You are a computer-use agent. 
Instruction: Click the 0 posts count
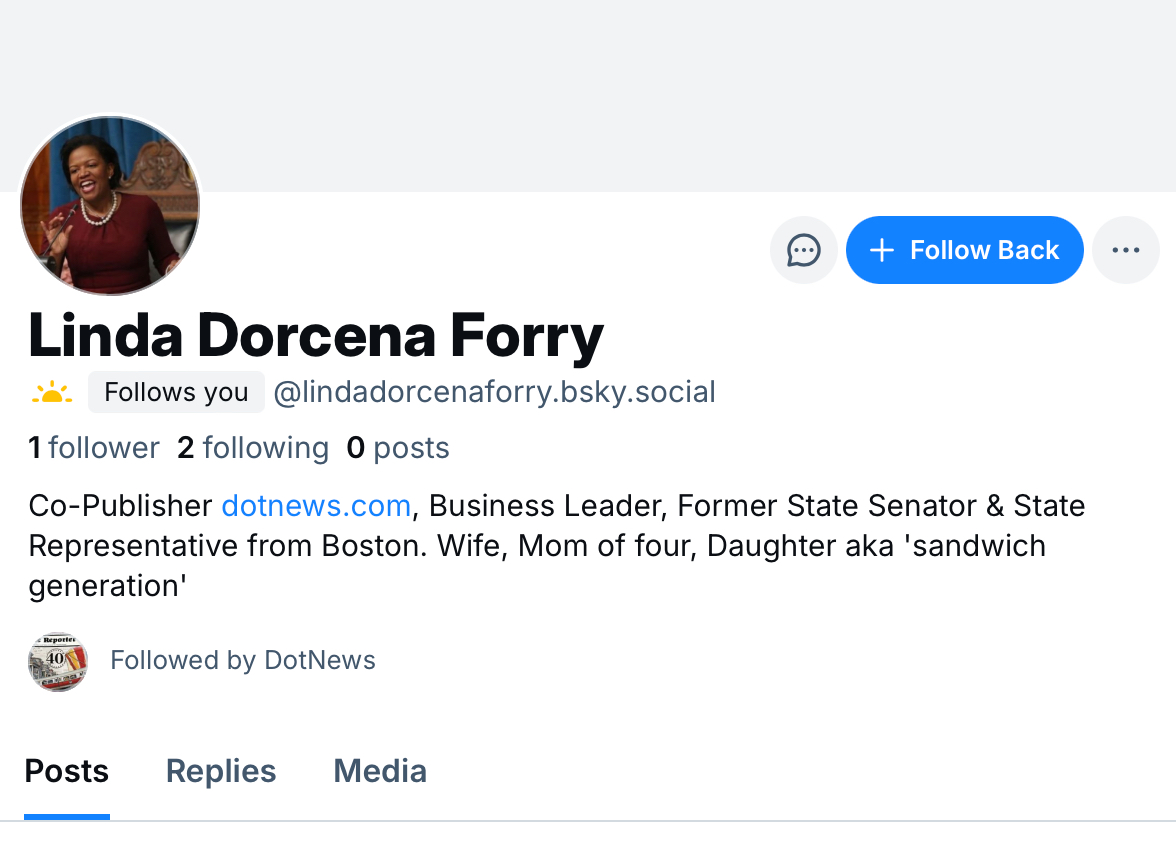pyautogui.click(x=398, y=448)
